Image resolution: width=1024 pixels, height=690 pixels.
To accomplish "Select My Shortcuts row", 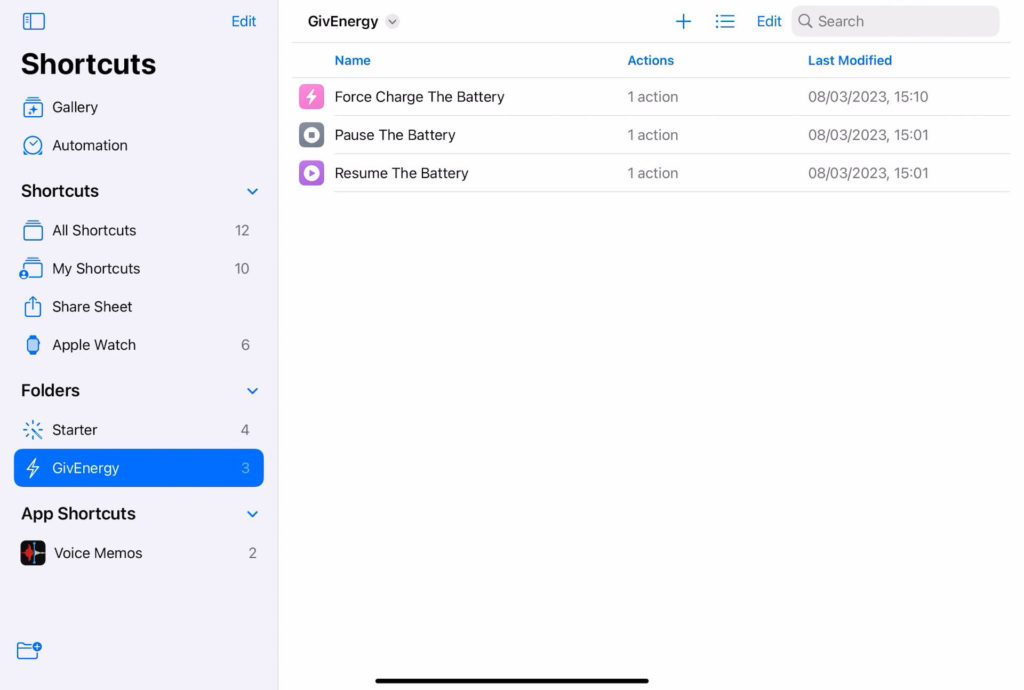I will tap(138, 268).
